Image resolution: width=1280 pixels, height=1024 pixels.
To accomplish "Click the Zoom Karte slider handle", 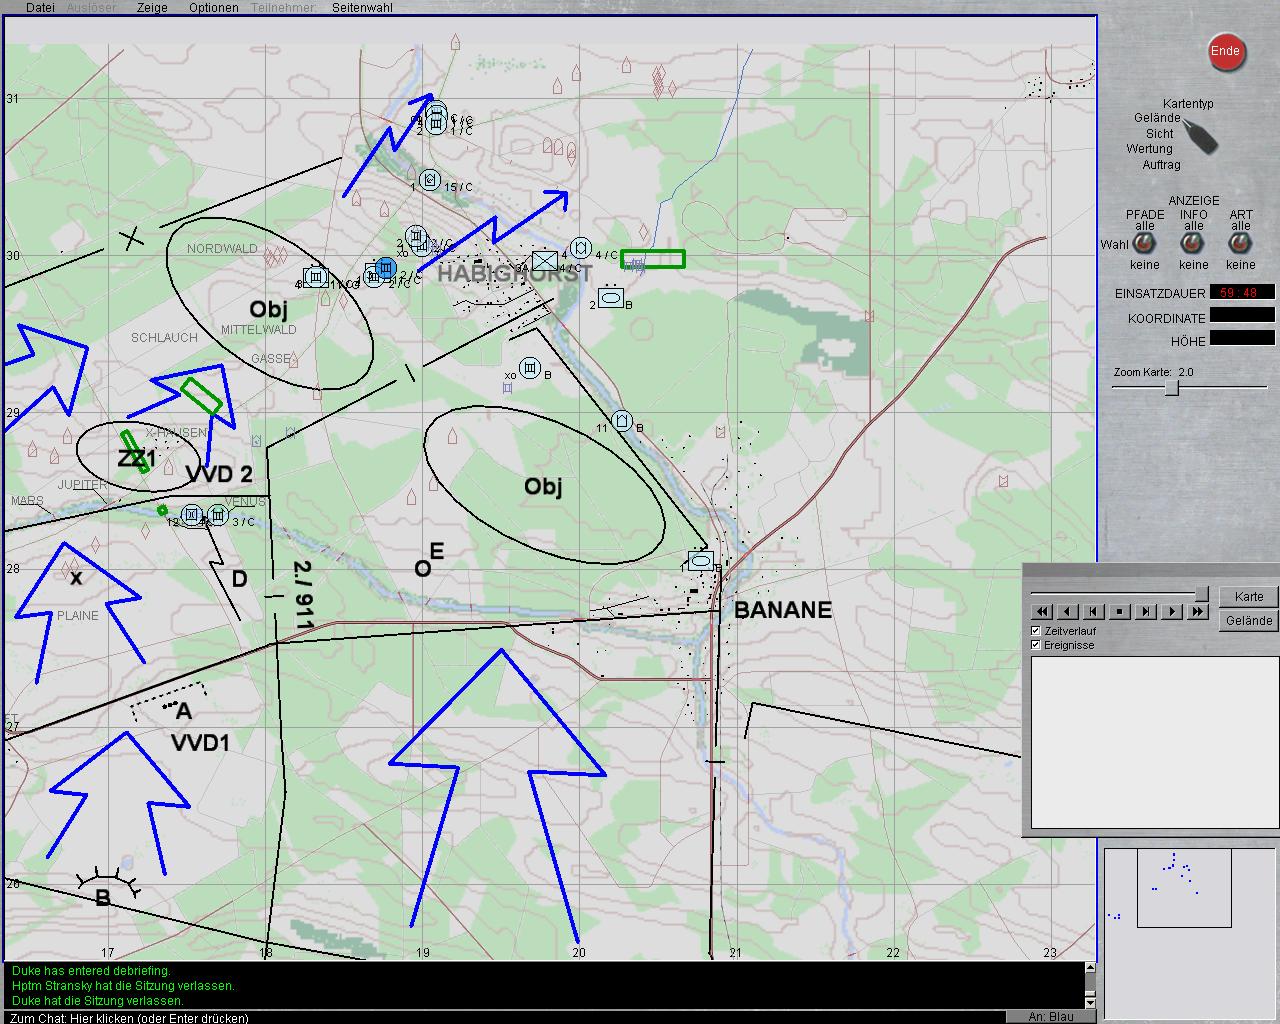I will tap(1172, 388).
